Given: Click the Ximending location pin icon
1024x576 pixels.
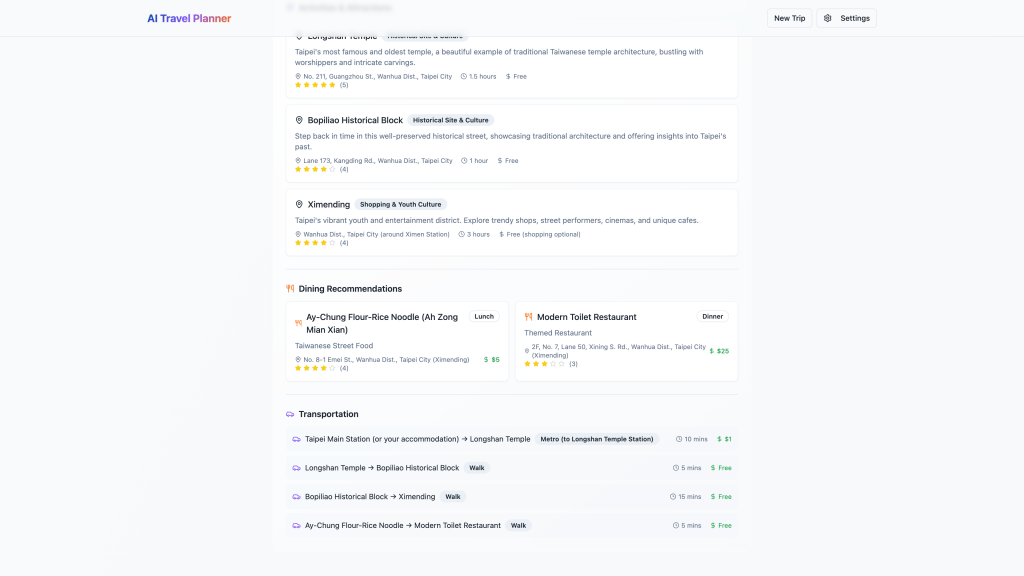Looking at the screenshot, I should 299,204.
